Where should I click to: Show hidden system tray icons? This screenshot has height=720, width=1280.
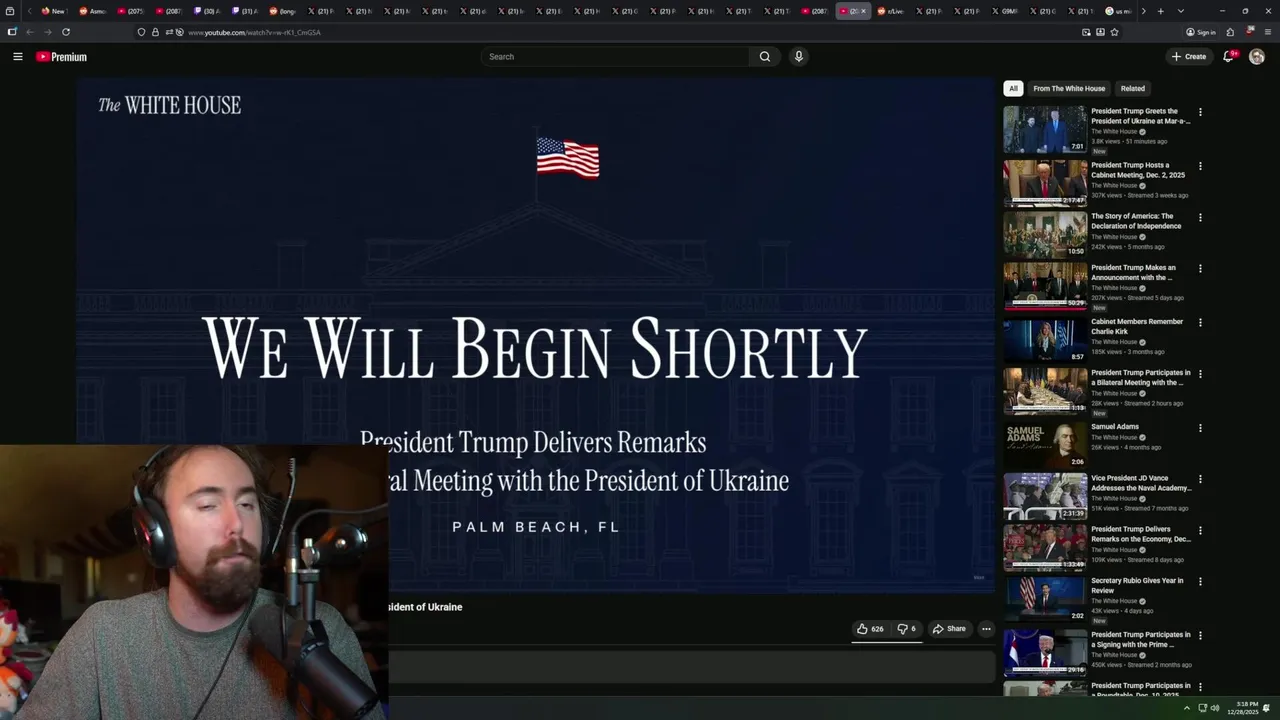1188,708
